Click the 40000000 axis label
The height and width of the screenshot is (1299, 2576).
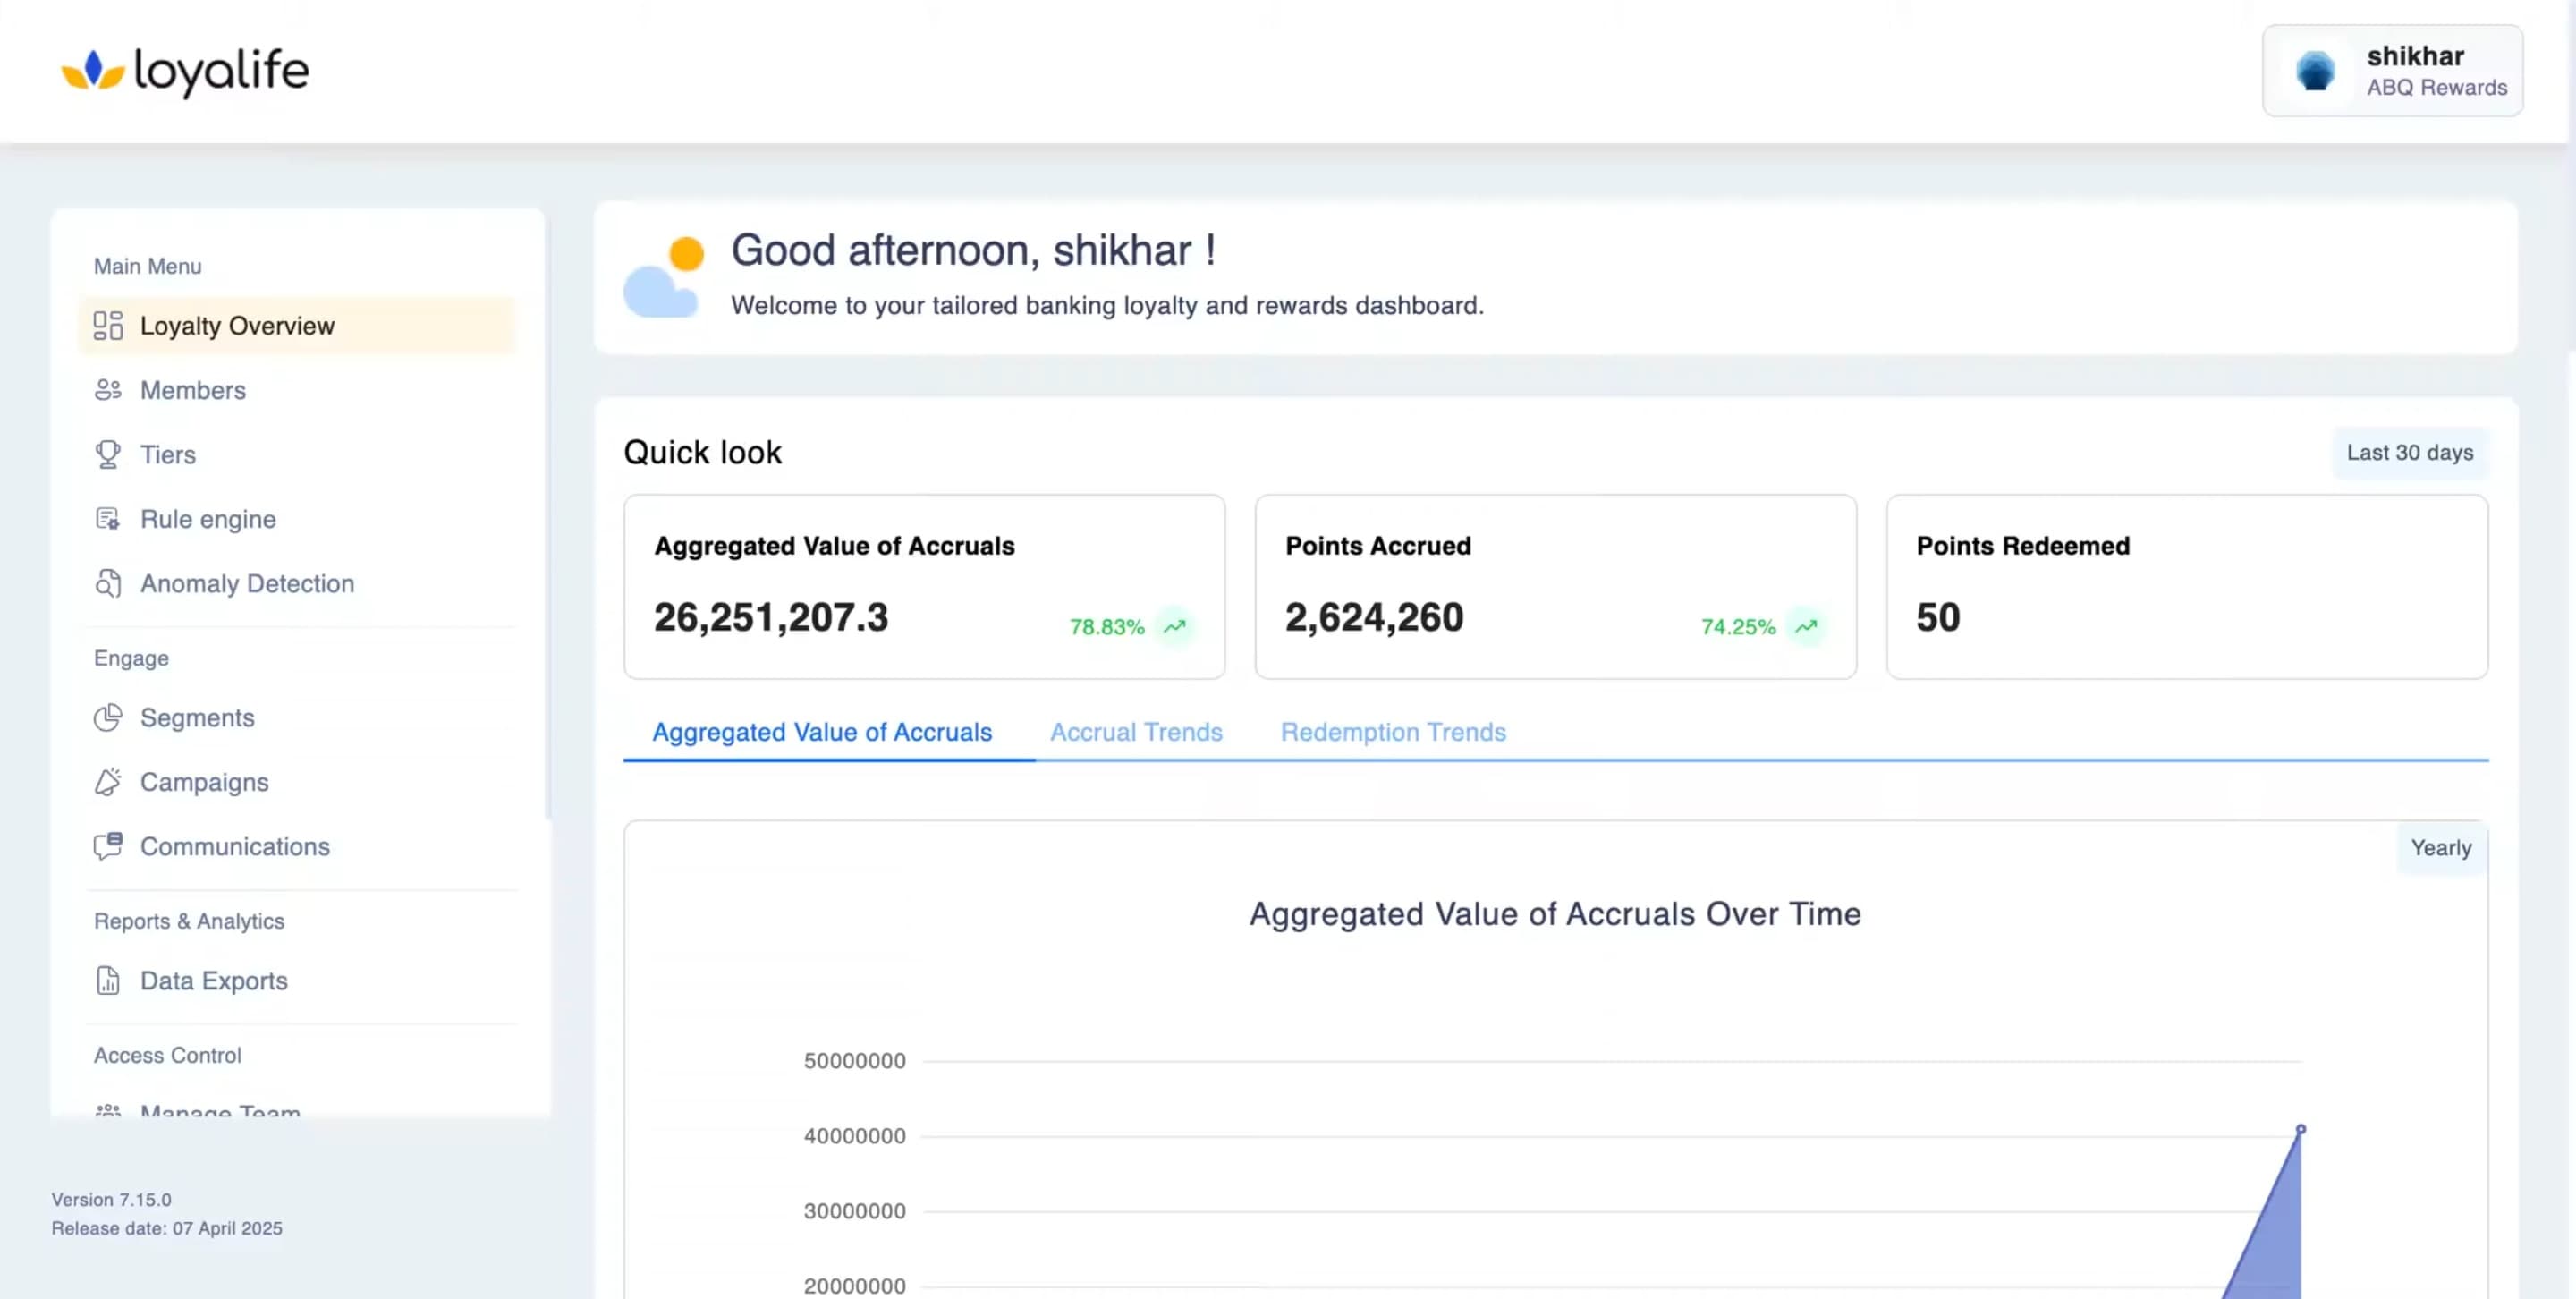click(x=855, y=1136)
